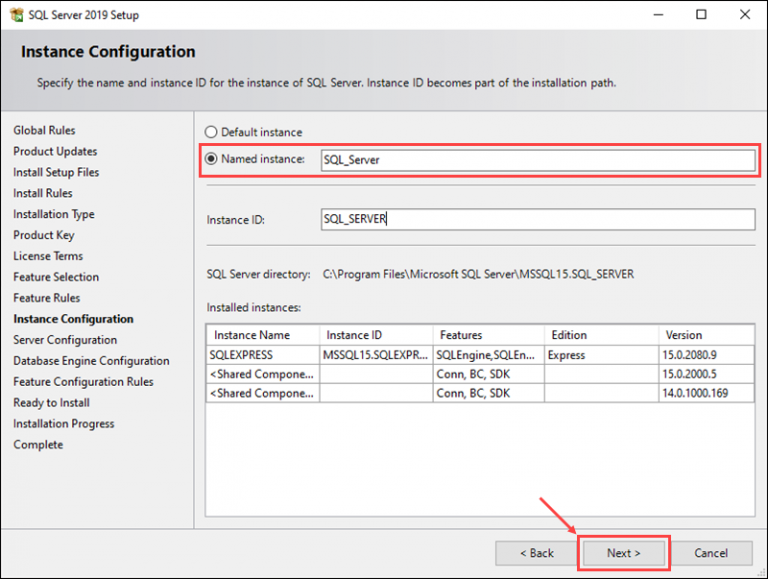
Task: Click the Edition column header
Action: coord(569,335)
